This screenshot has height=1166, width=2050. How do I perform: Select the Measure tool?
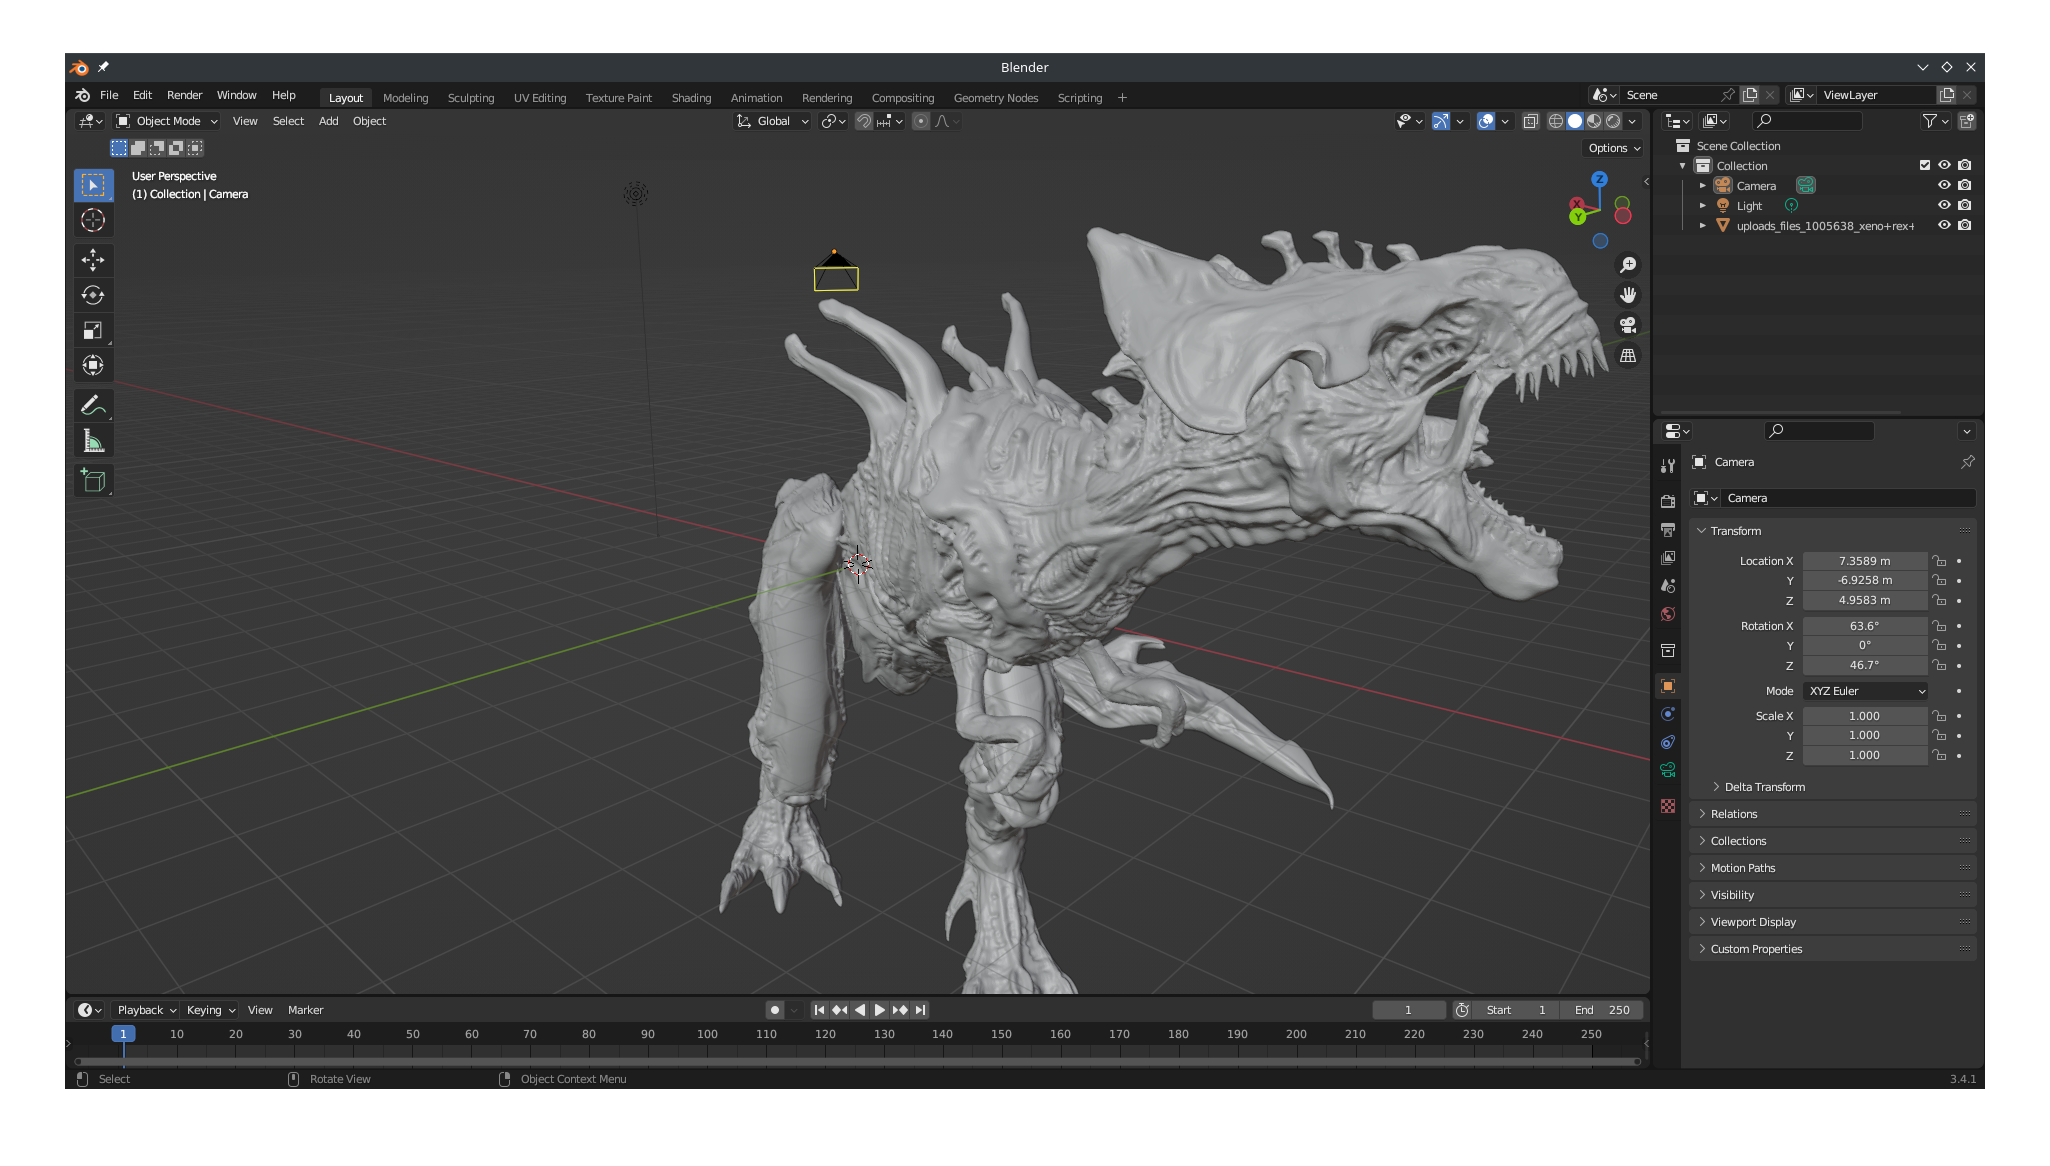(x=93, y=441)
